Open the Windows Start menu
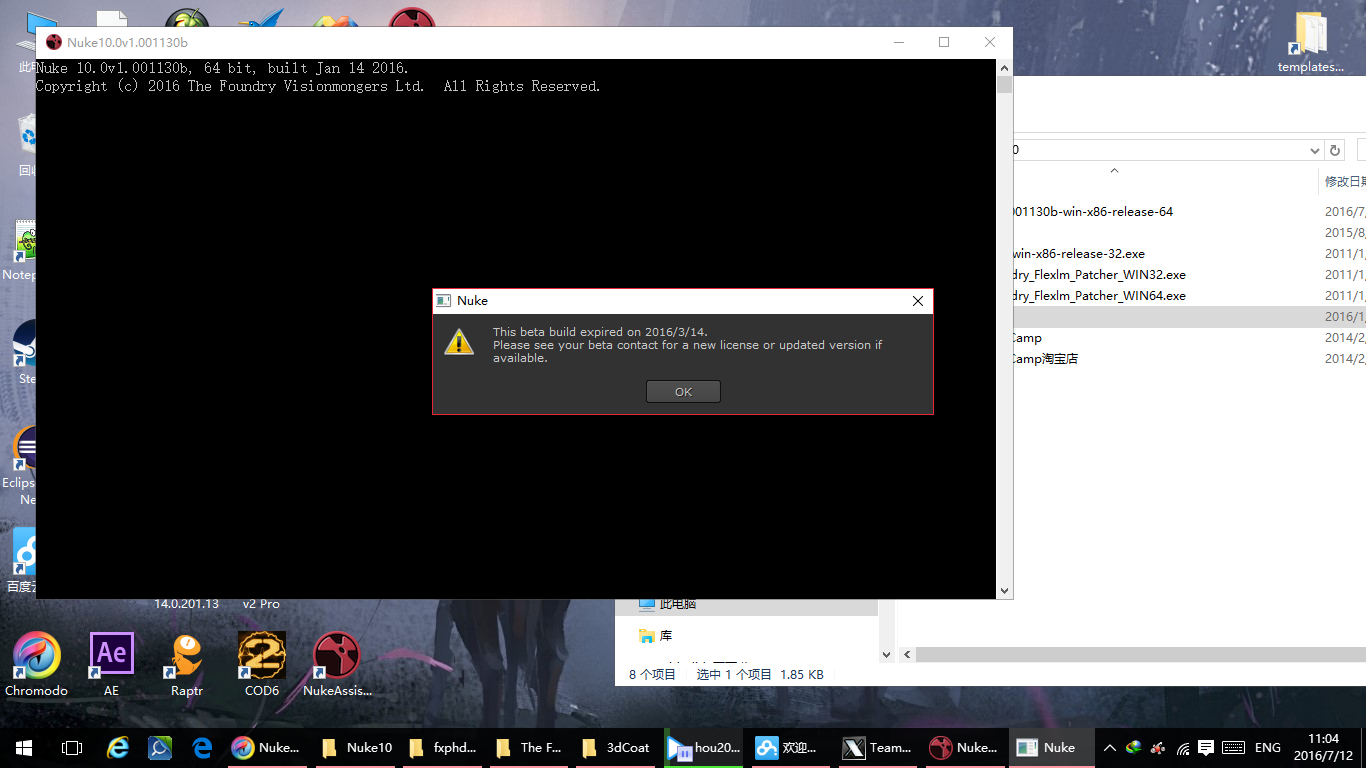 tap(24, 747)
